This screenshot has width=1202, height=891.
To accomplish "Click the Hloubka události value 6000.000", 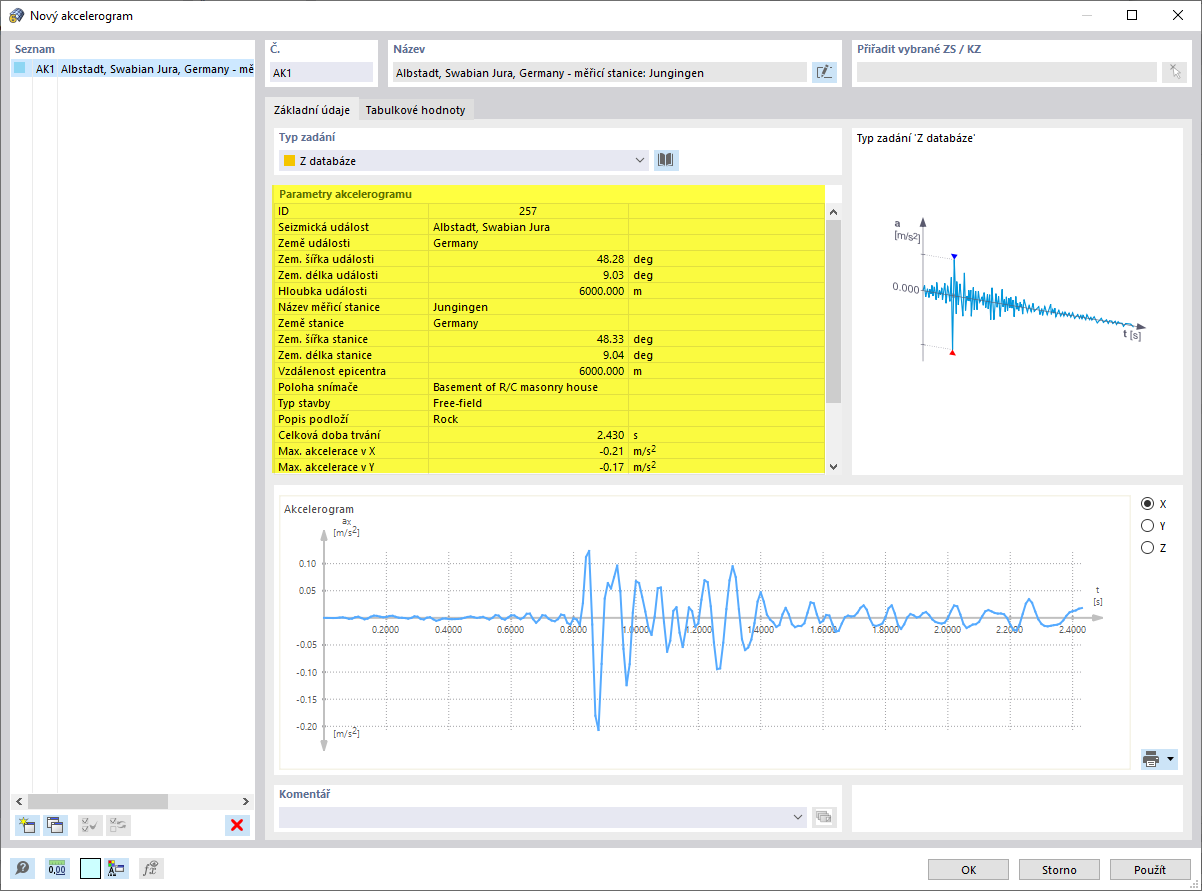I will tap(528, 291).
